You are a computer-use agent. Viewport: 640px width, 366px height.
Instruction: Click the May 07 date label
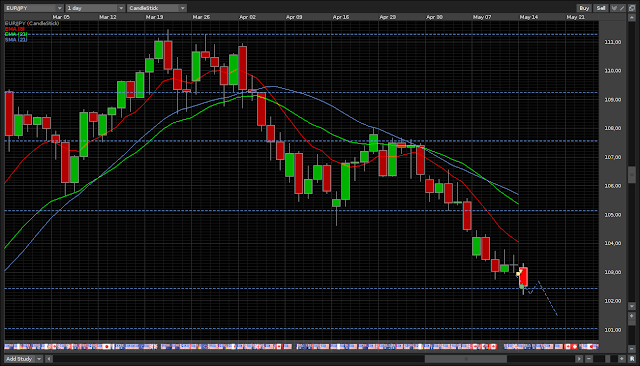click(x=482, y=17)
